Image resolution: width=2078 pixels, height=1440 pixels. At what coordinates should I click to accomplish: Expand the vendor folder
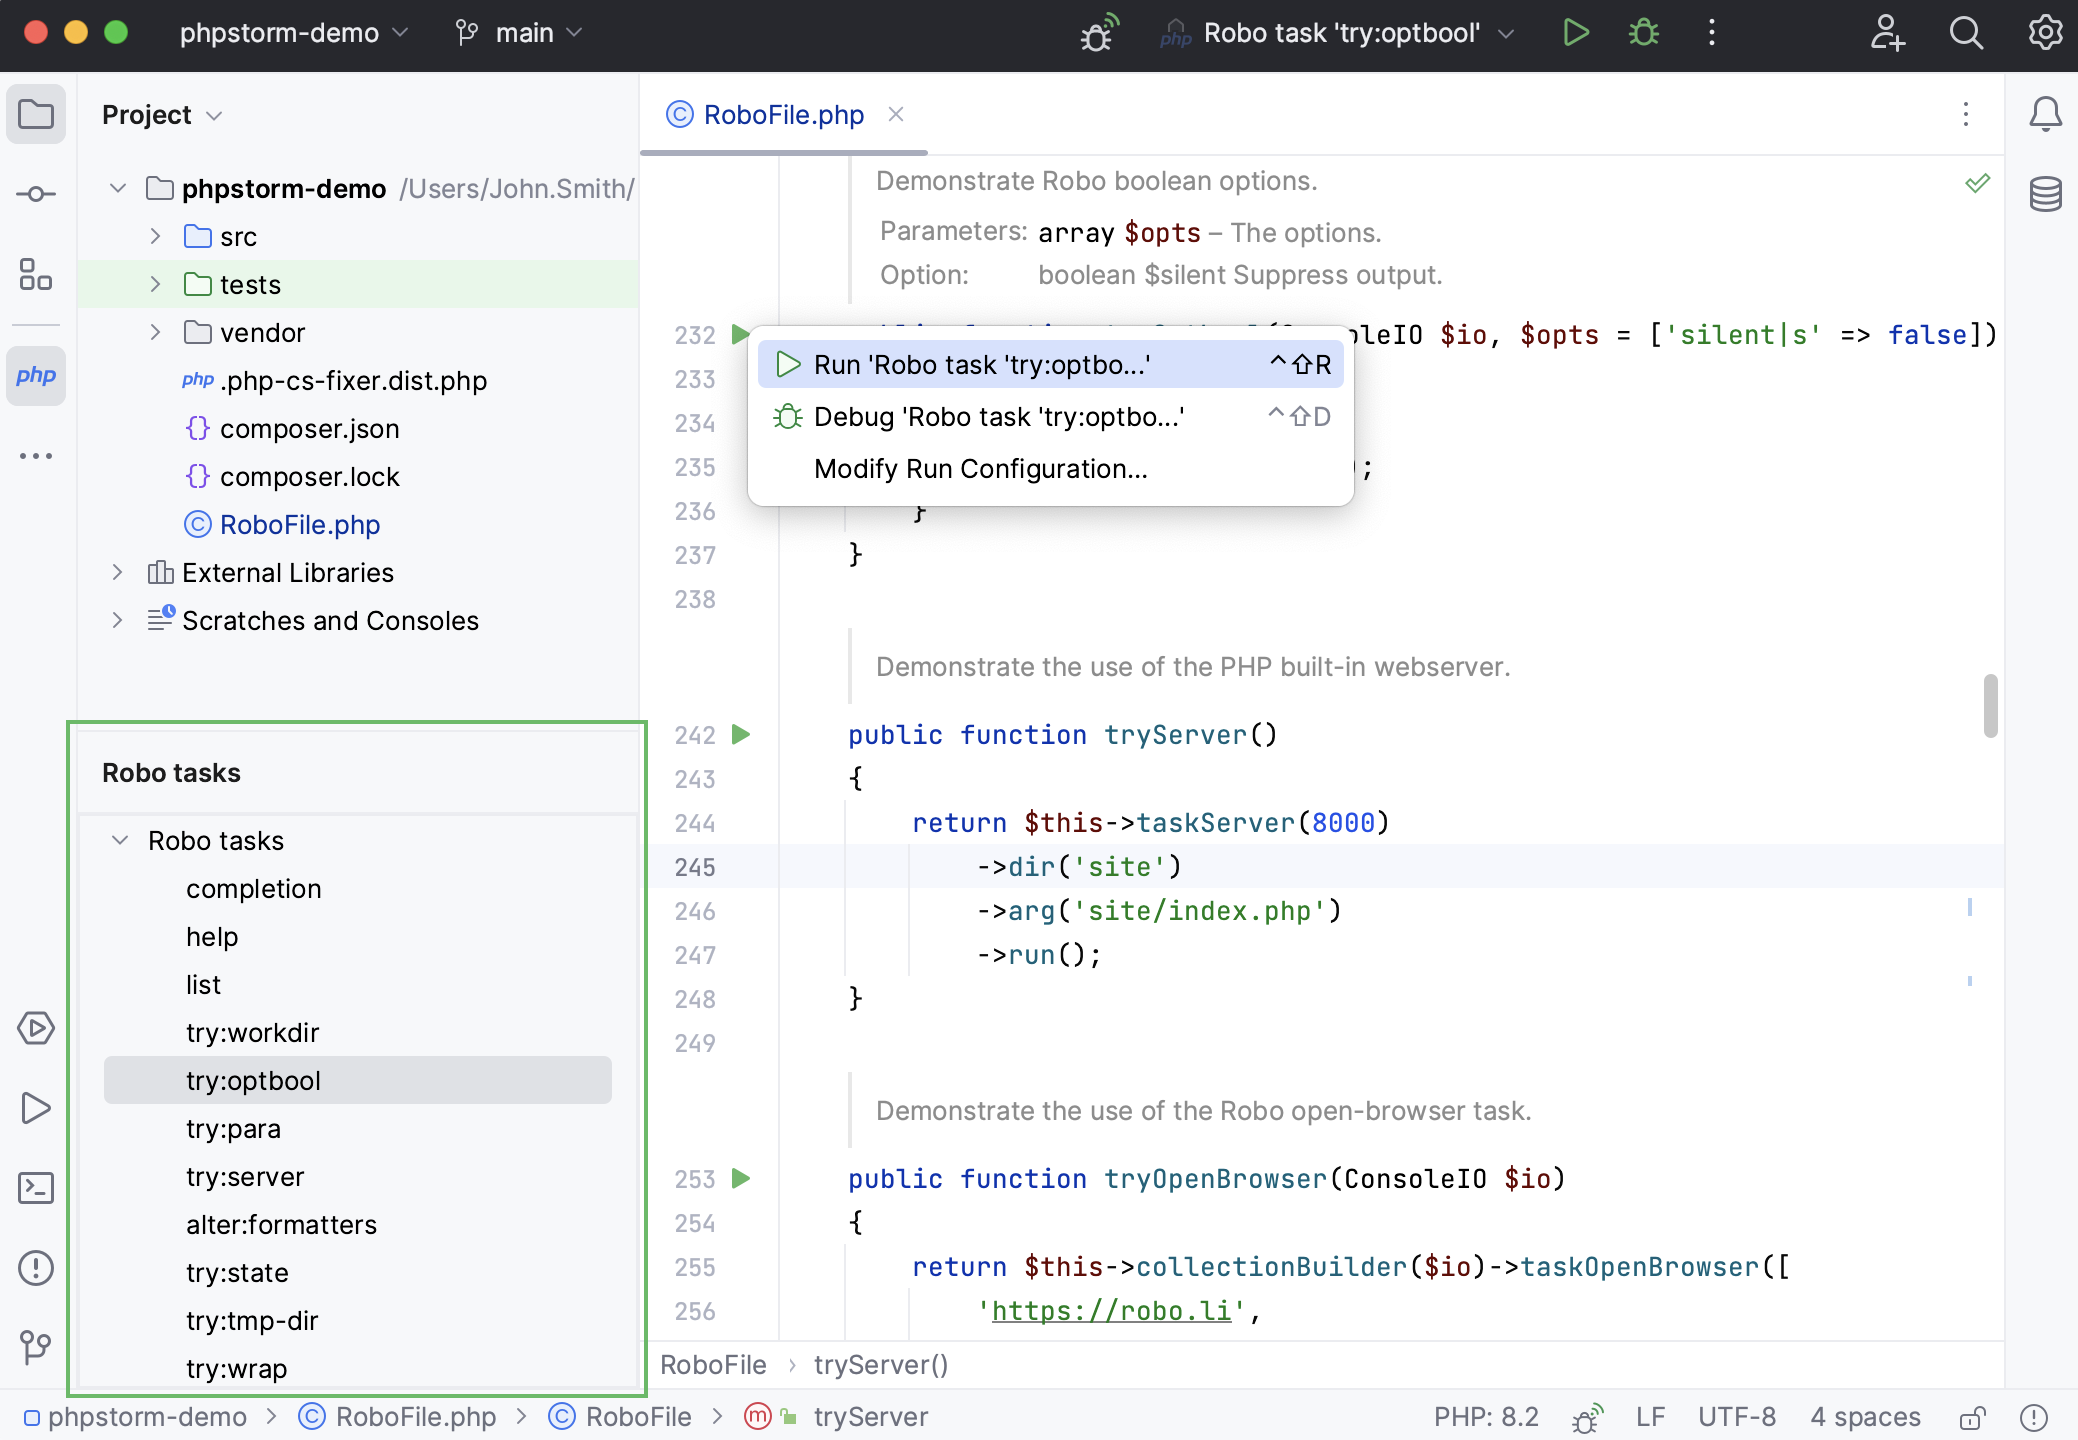click(x=155, y=332)
